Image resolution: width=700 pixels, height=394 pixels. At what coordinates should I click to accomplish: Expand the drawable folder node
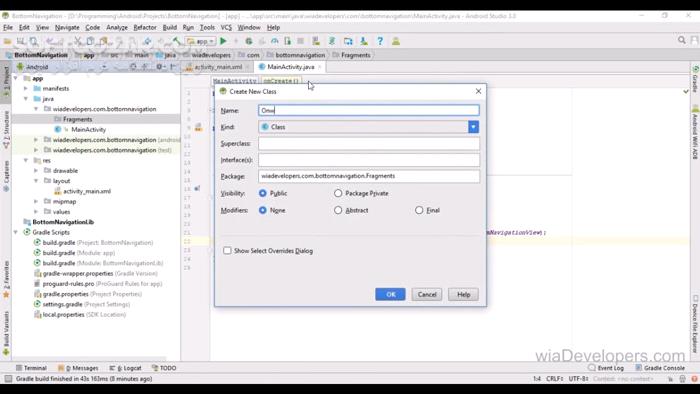tap(36, 170)
